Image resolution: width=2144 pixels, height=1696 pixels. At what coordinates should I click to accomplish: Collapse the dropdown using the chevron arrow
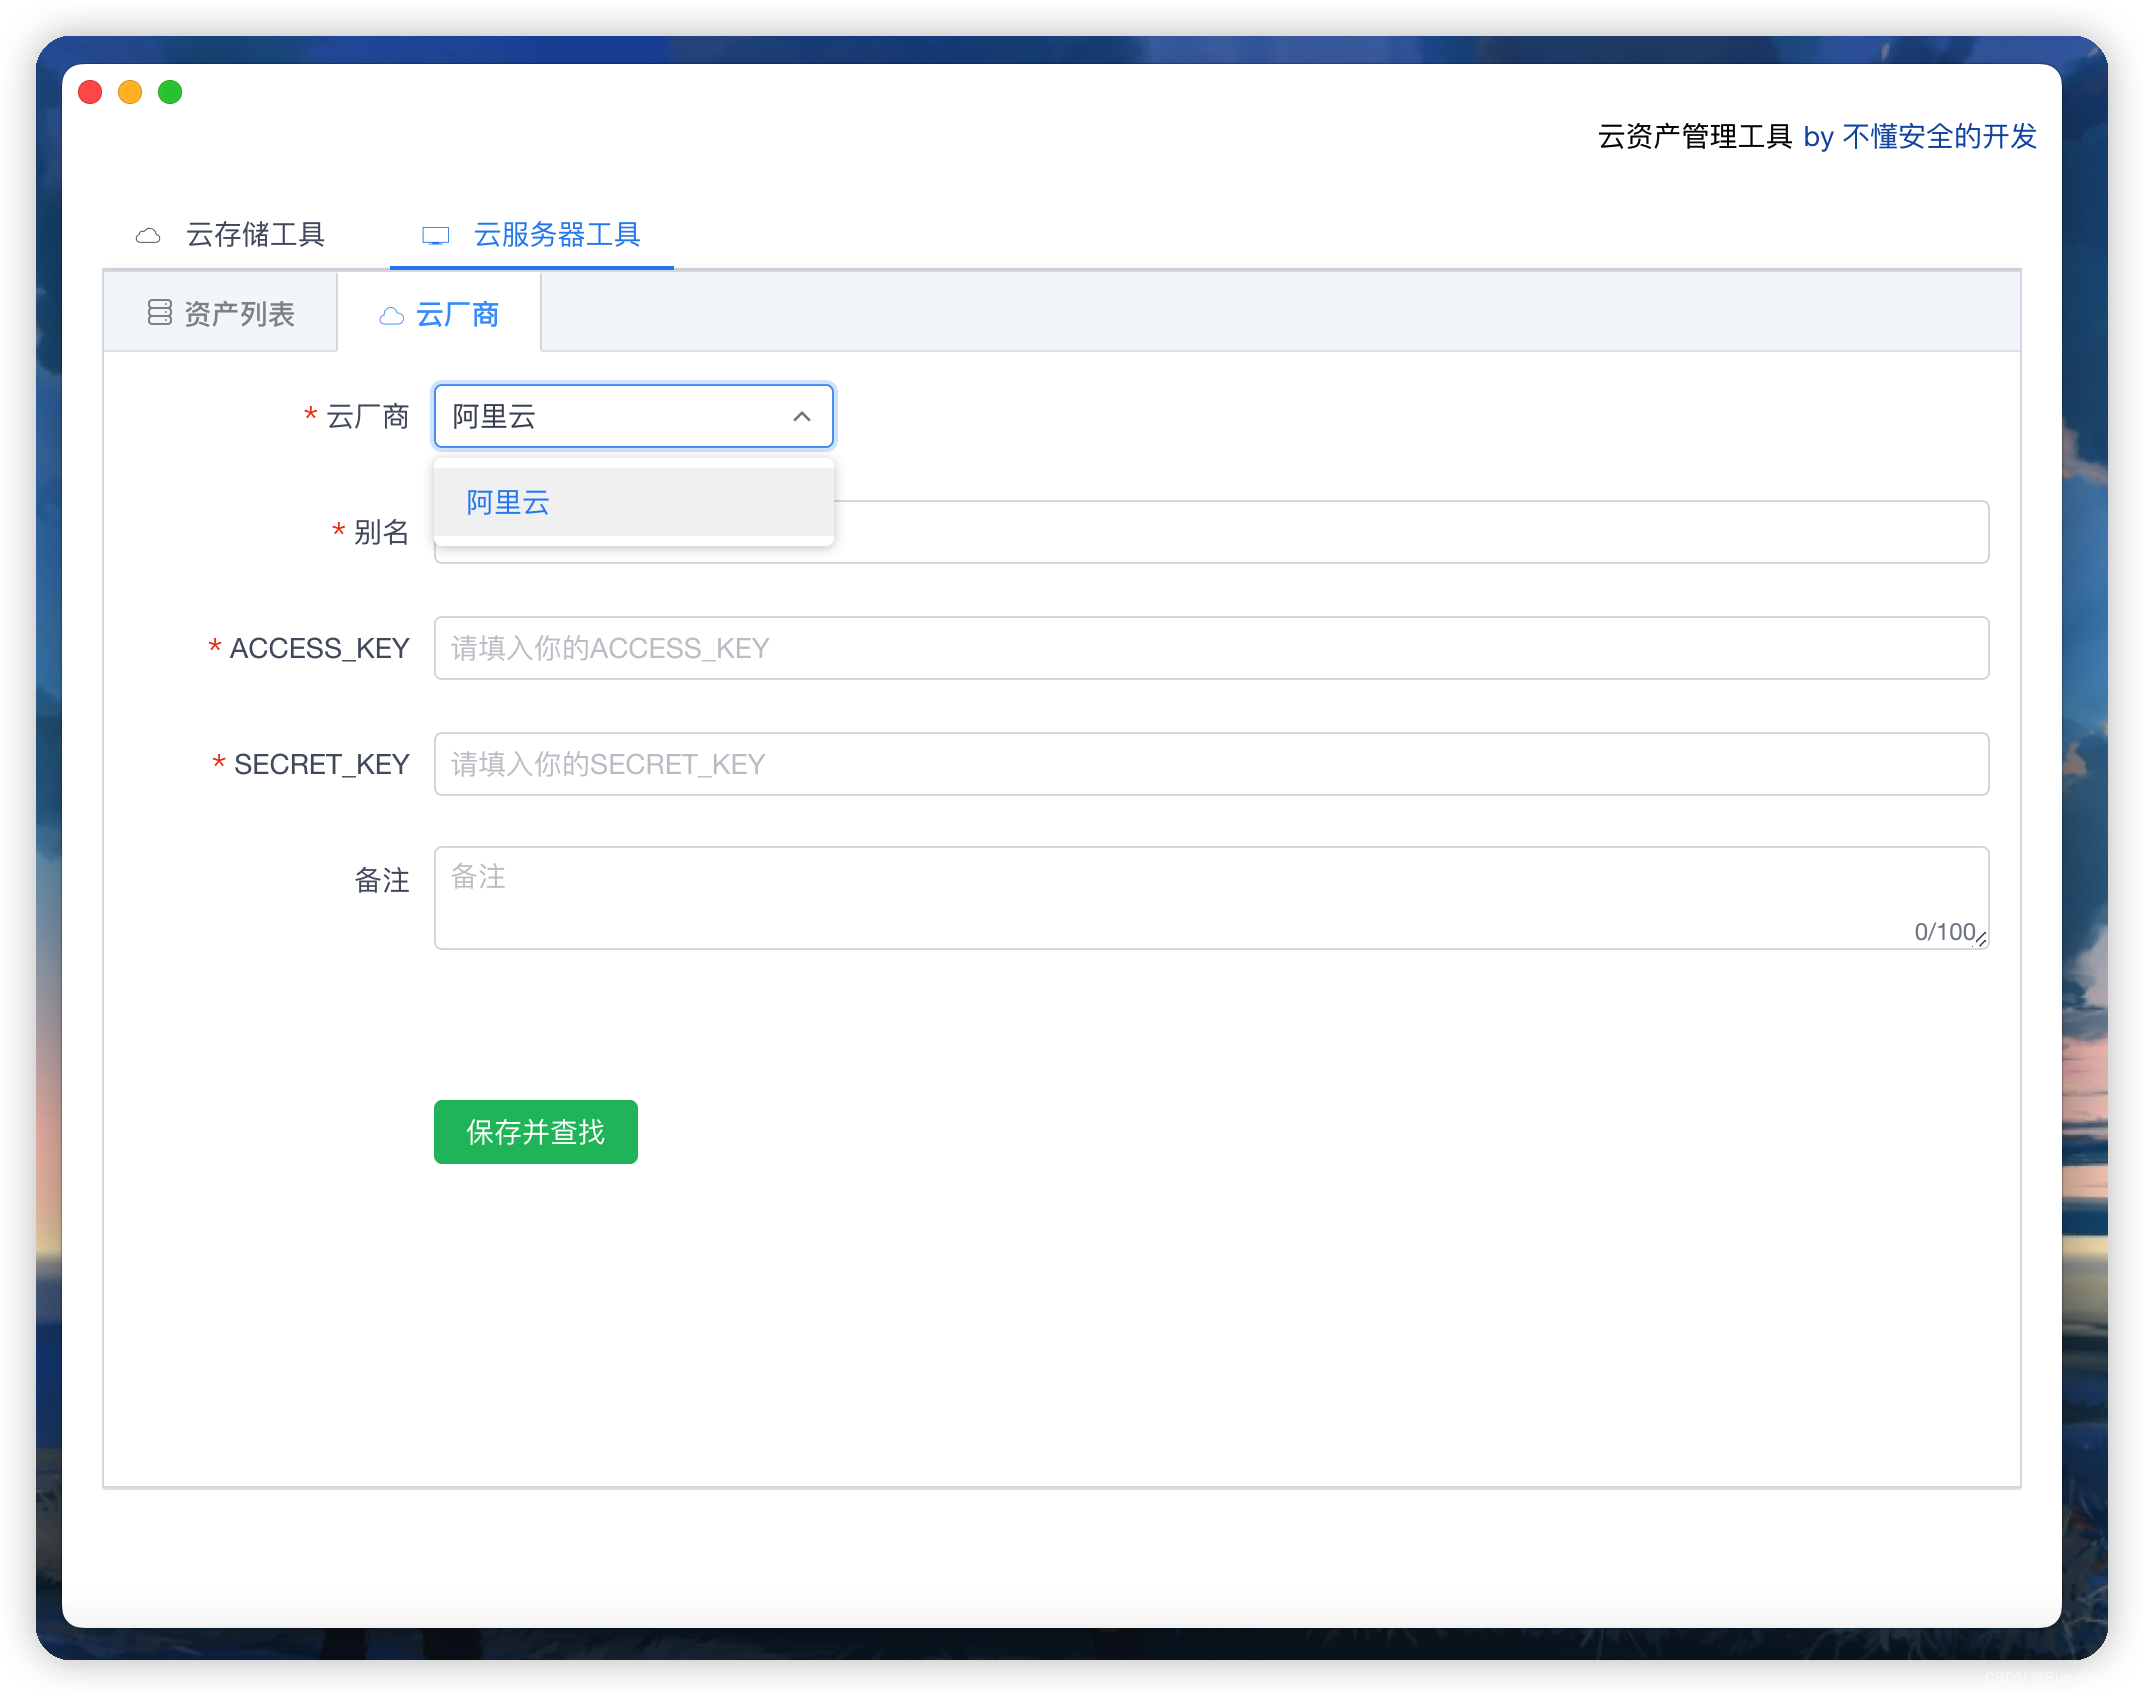point(799,417)
